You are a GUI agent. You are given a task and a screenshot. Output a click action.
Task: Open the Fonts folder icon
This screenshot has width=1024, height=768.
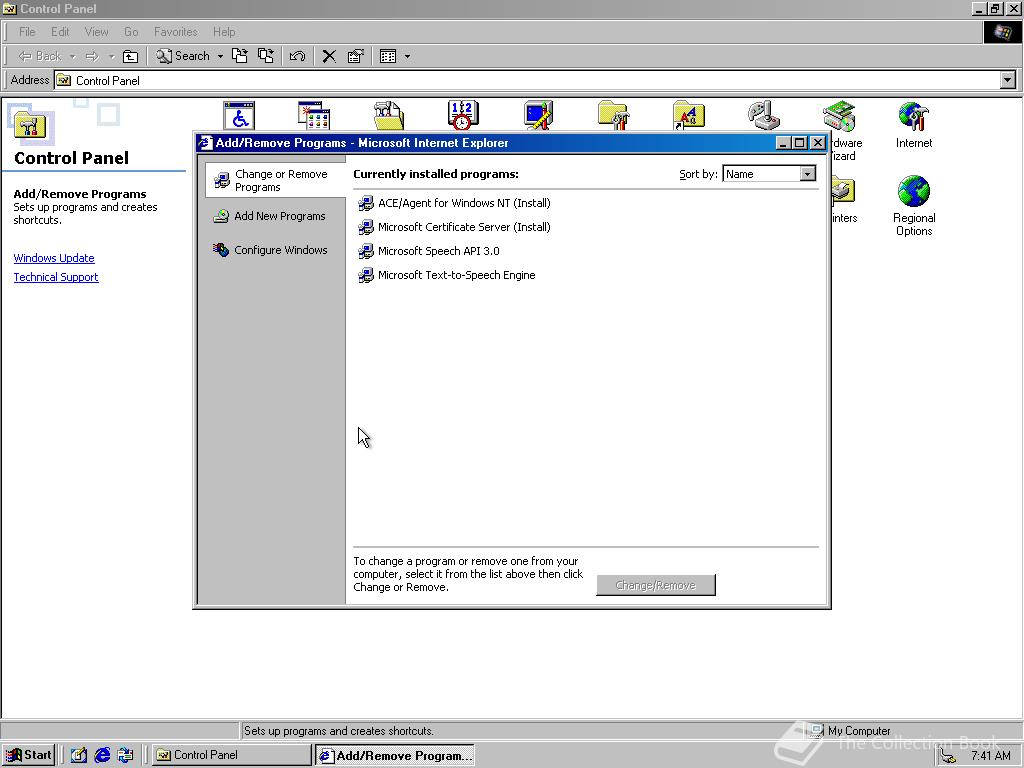pyautogui.click(x=688, y=116)
